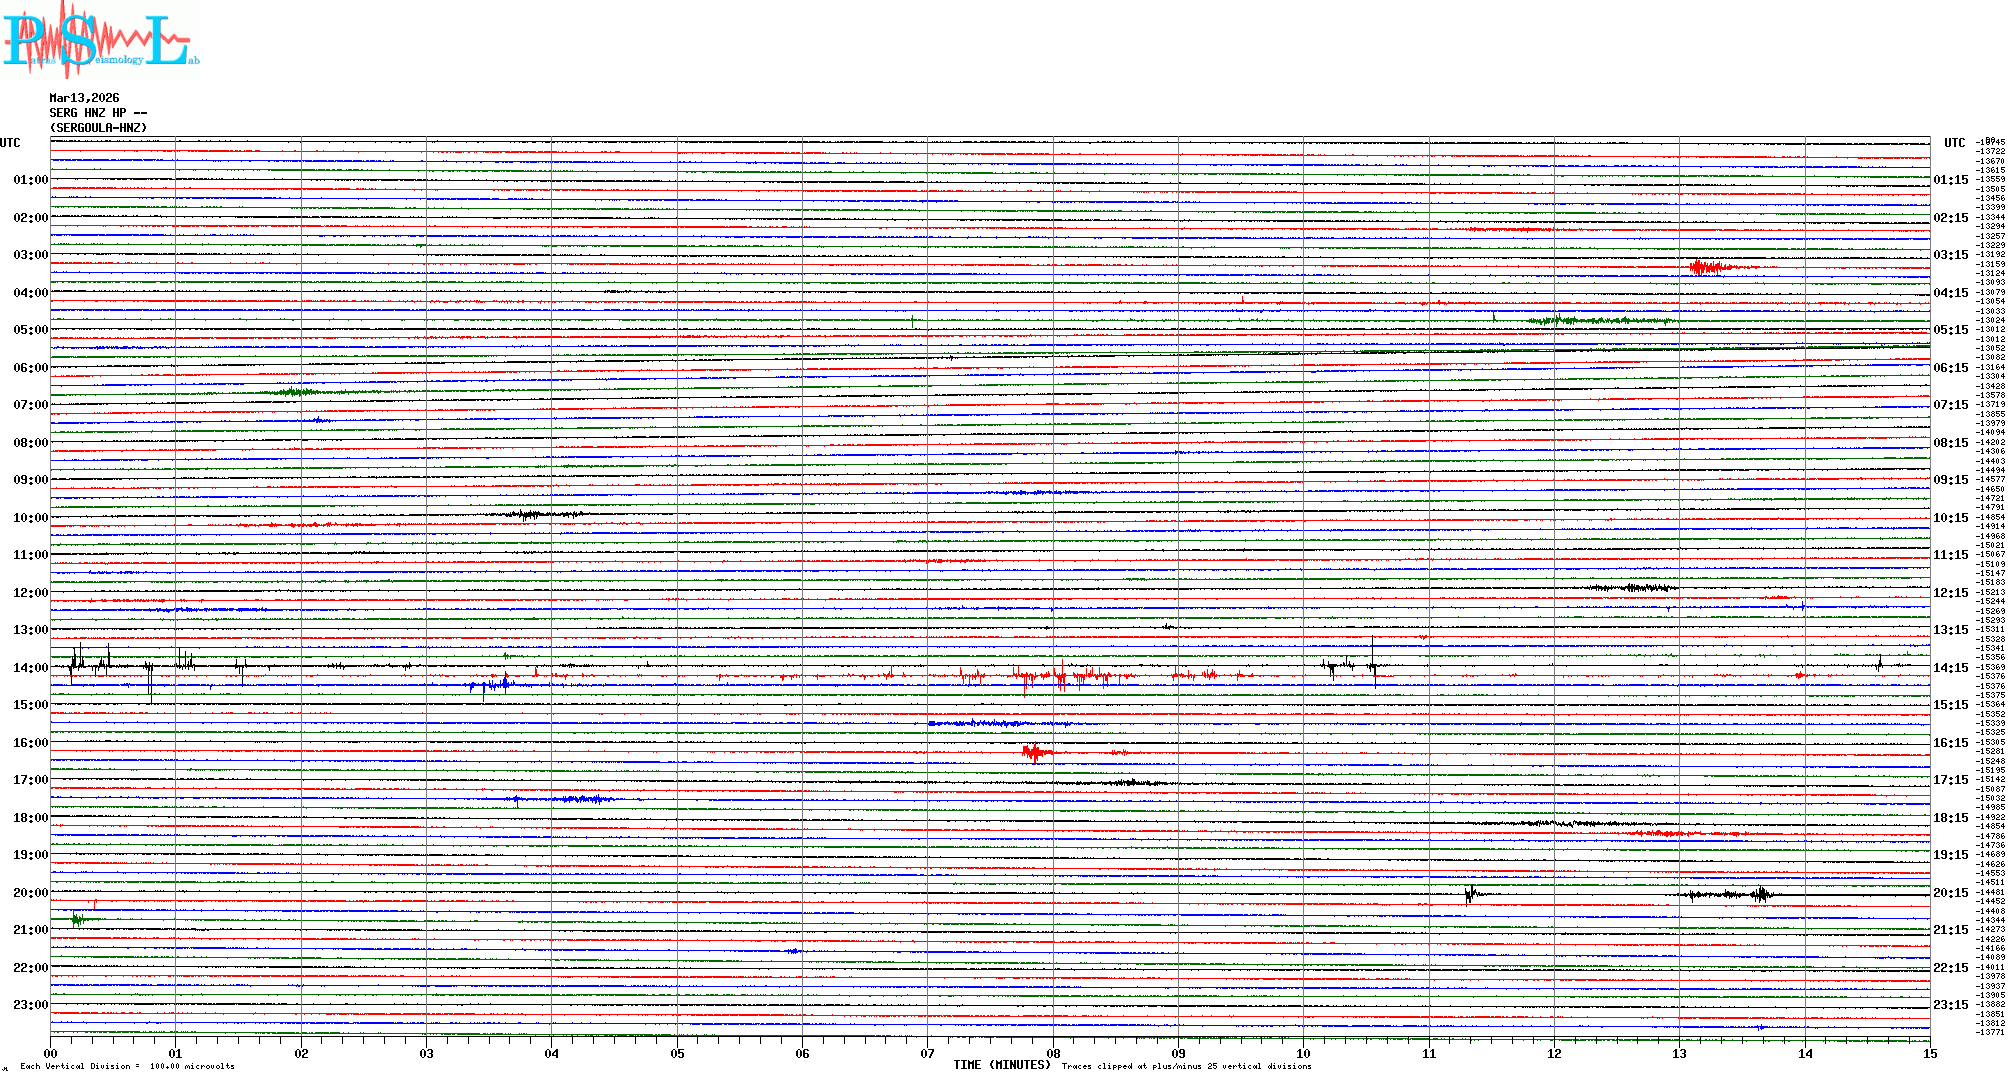Image resolution: width=2010 pixels, height=1080 pixels.
Task: Click the (SERGOULA-HNZ) station name text
Action: [x=98, y=128]
